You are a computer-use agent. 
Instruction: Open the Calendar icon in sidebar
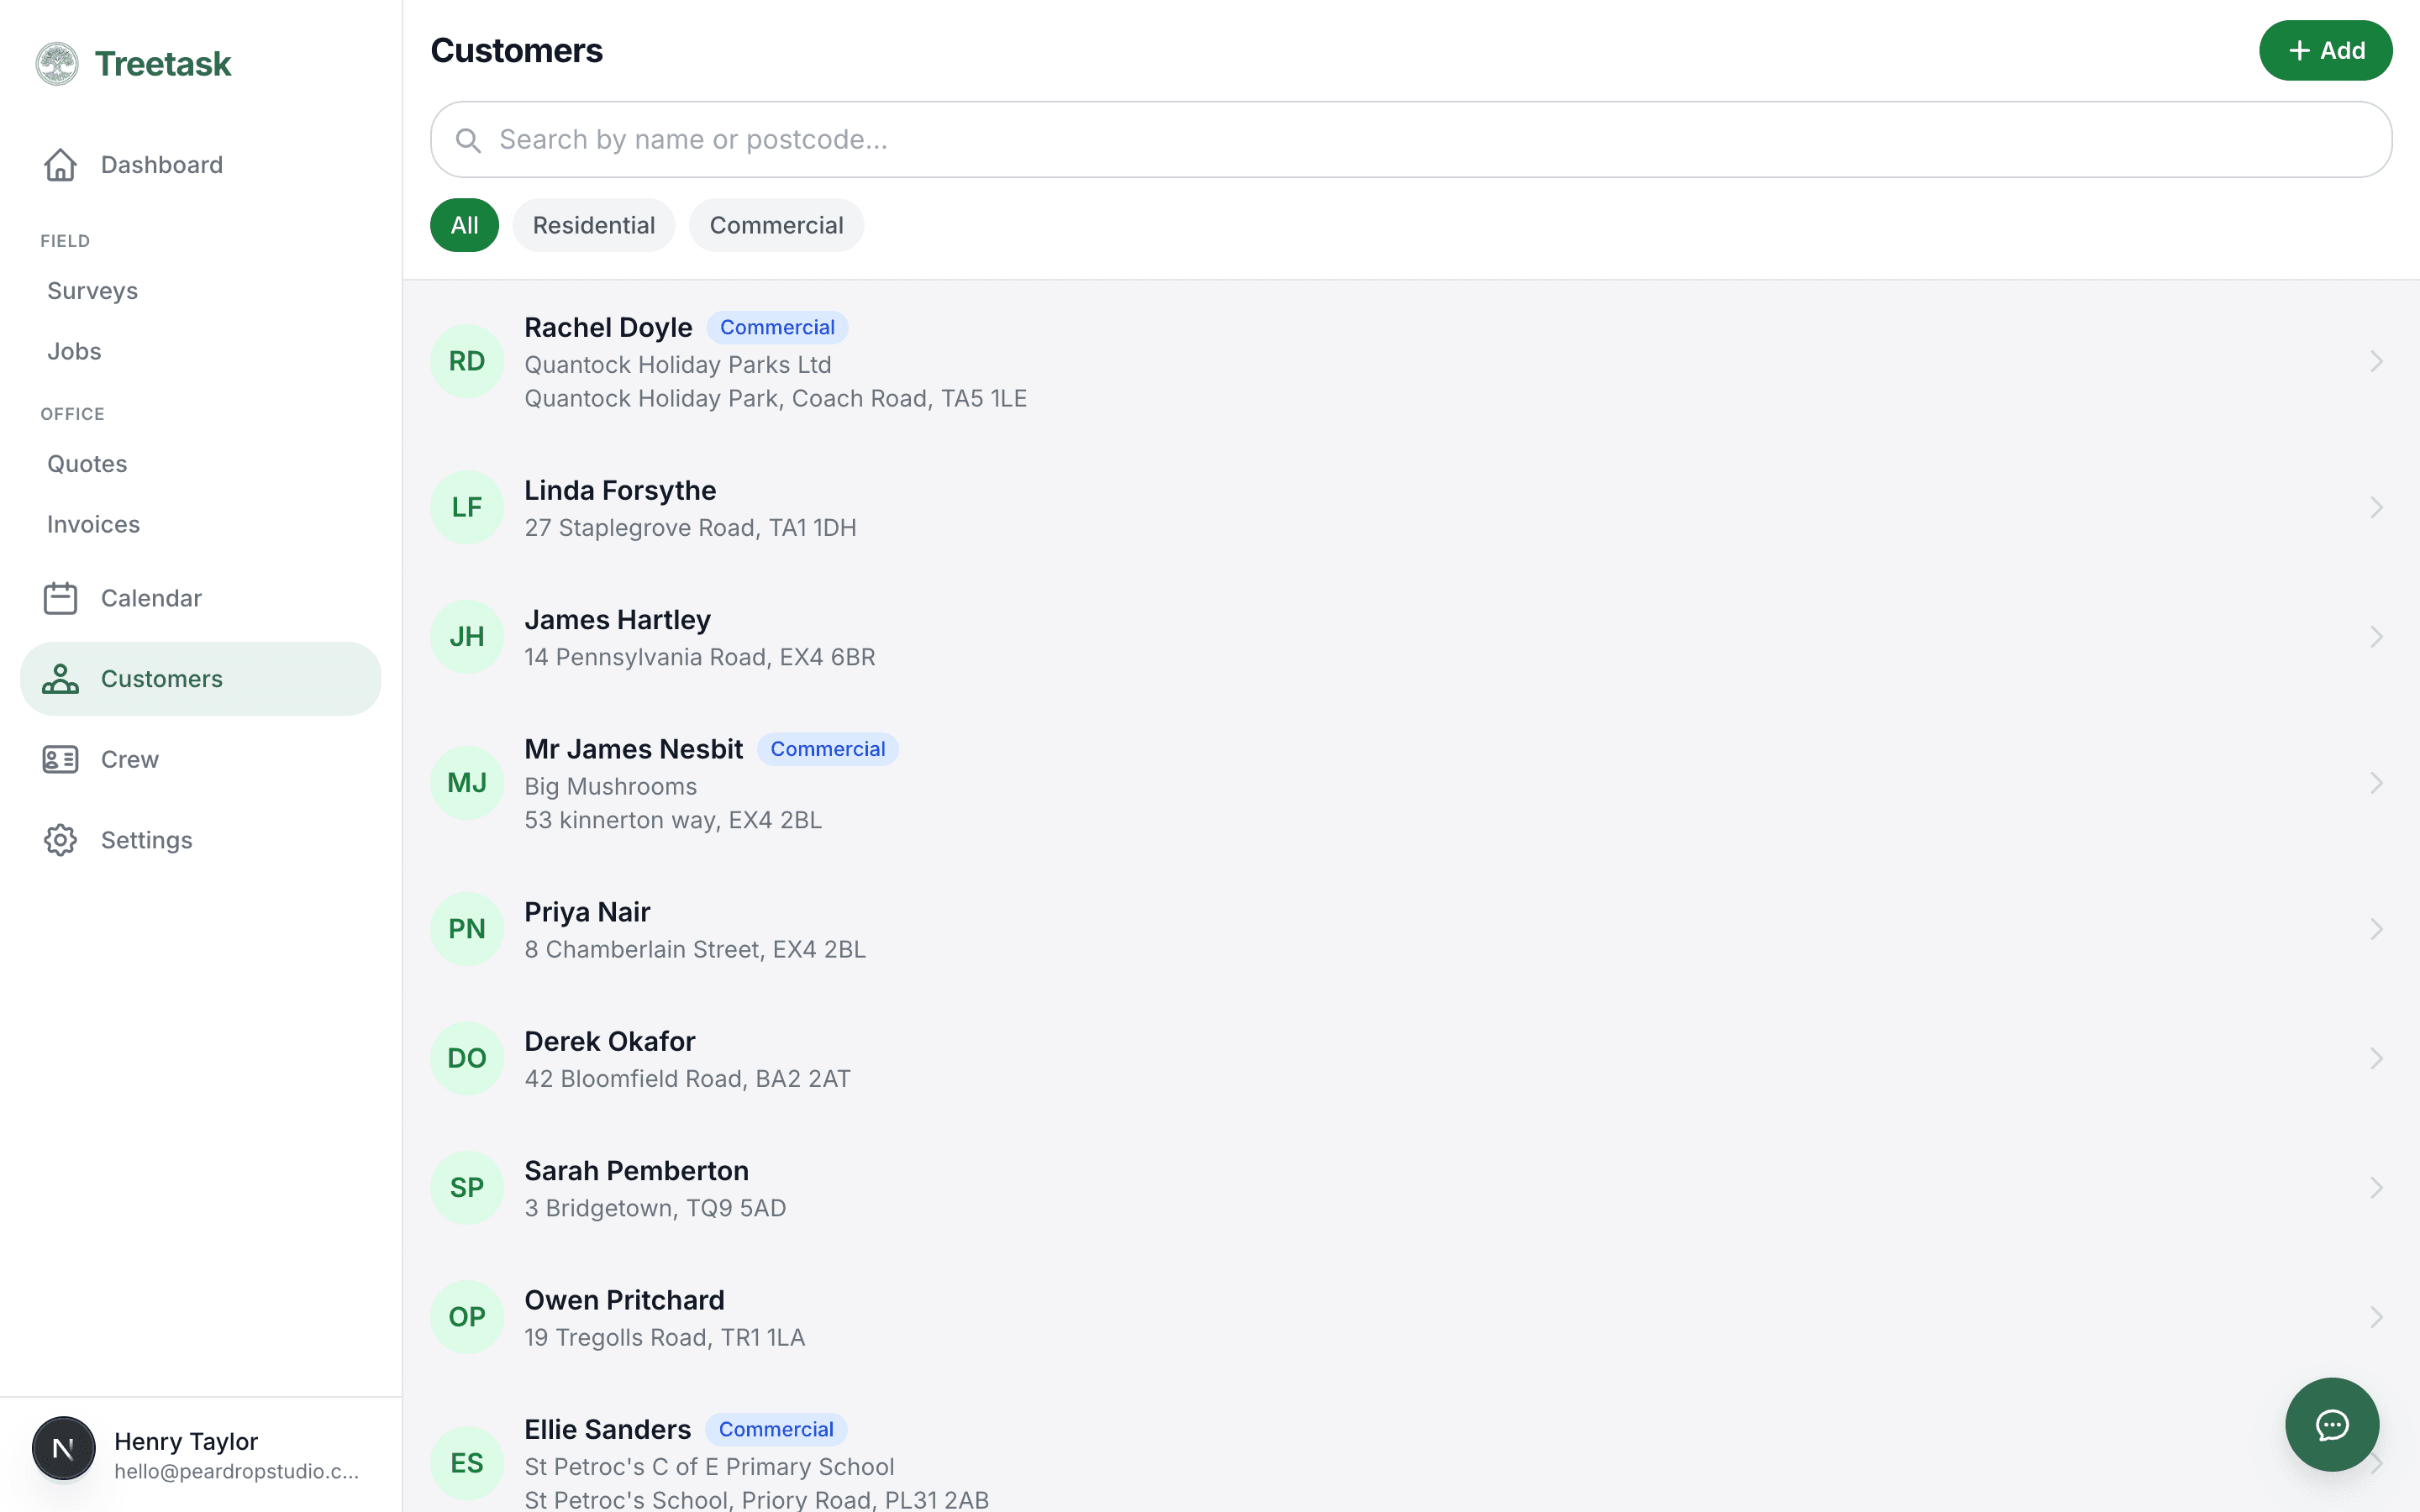click(60, 598)
